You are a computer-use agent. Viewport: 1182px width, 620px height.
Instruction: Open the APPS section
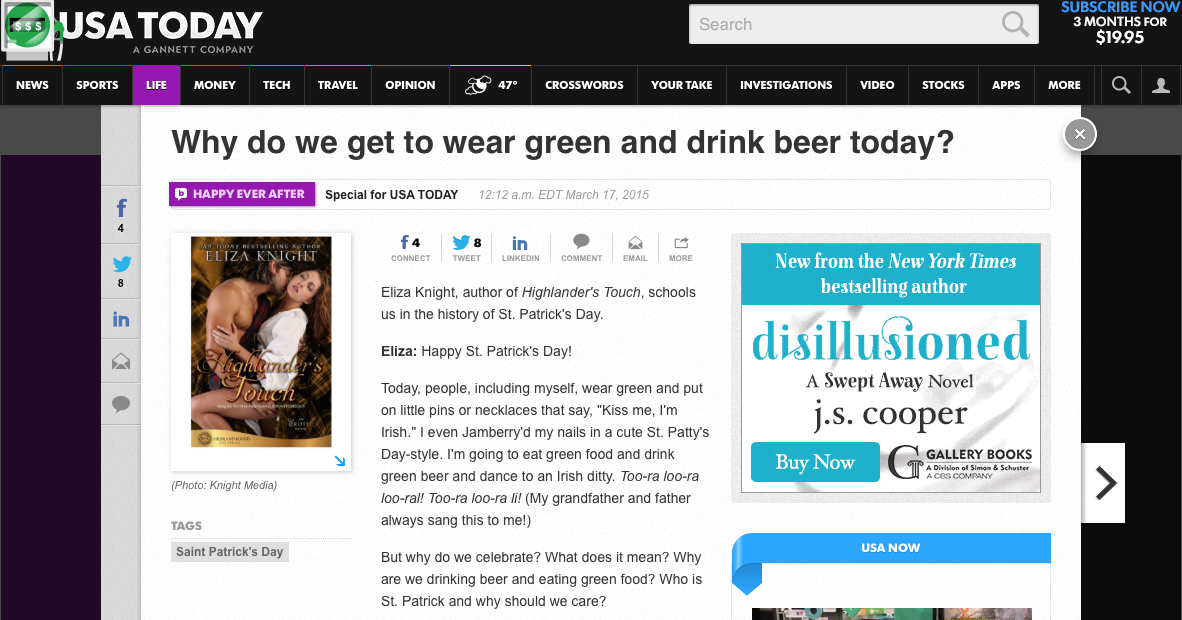pyautogui.click(x=1006, y=85)
